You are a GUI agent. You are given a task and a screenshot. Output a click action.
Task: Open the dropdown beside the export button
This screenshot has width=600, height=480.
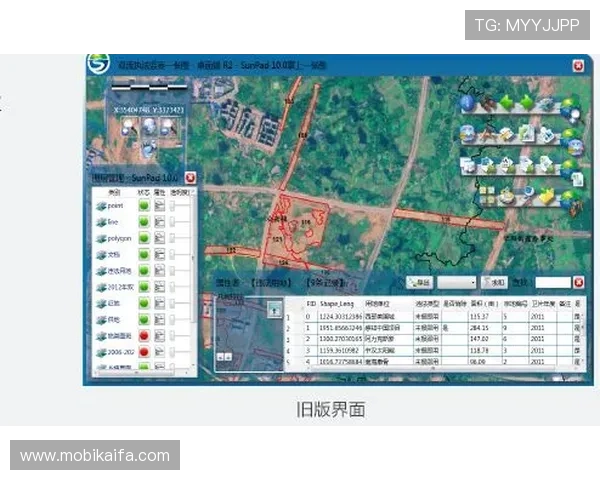tap(457, 282)
